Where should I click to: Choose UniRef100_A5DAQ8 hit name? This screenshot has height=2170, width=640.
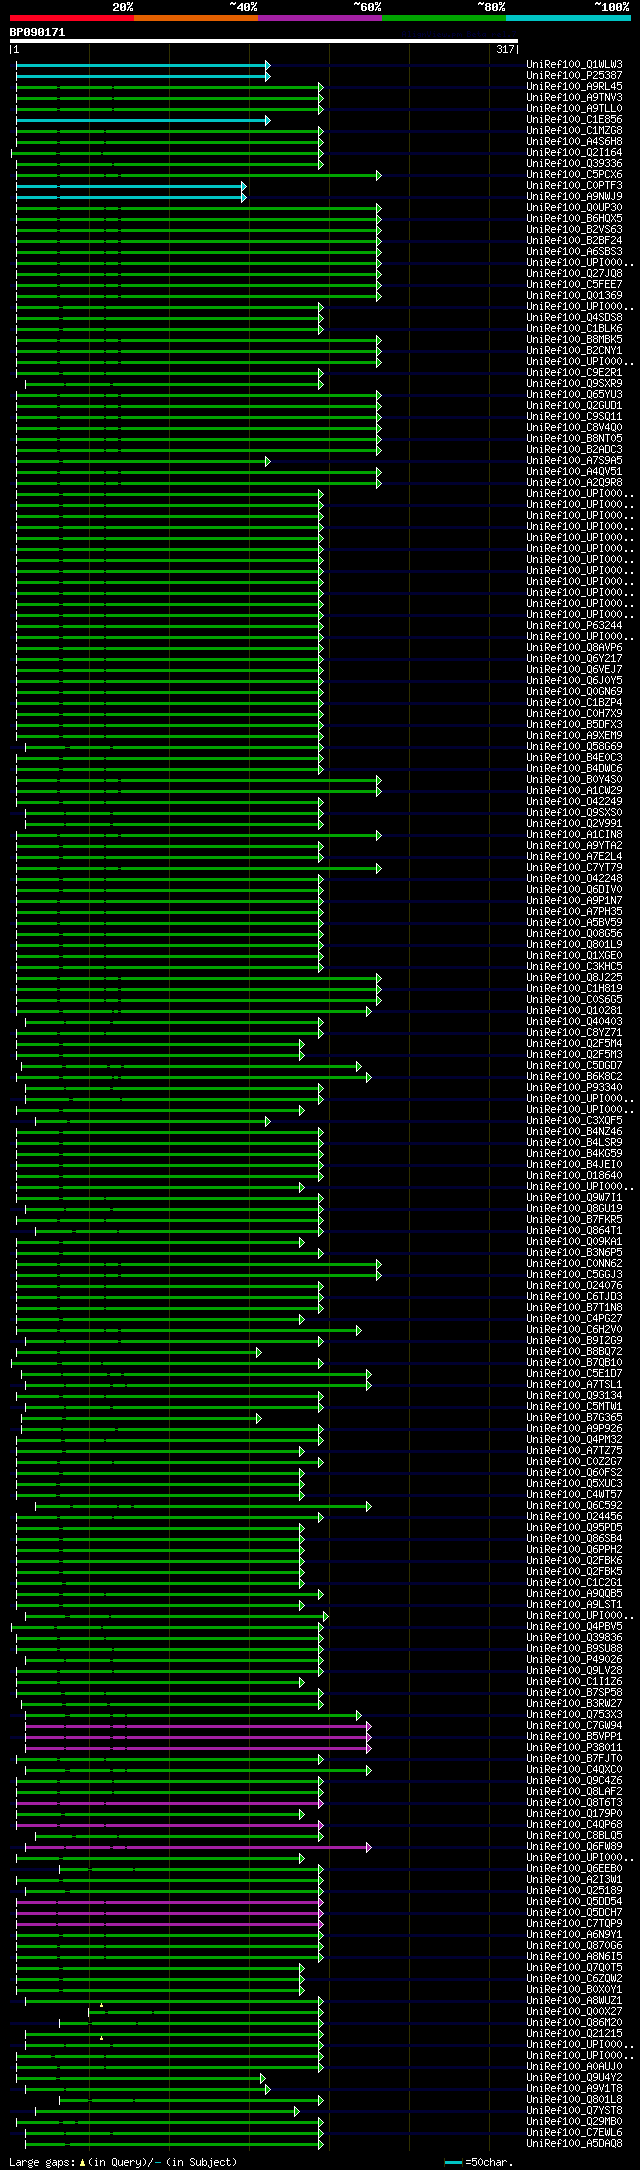(x=574, y=2144)
